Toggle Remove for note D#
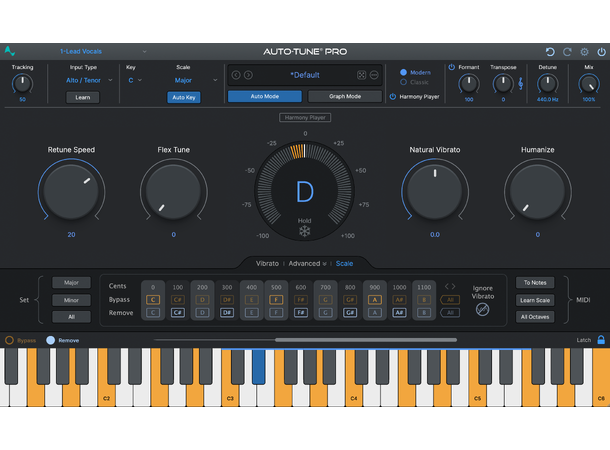This screenshot has width=610, height=450. pos(227,313)
